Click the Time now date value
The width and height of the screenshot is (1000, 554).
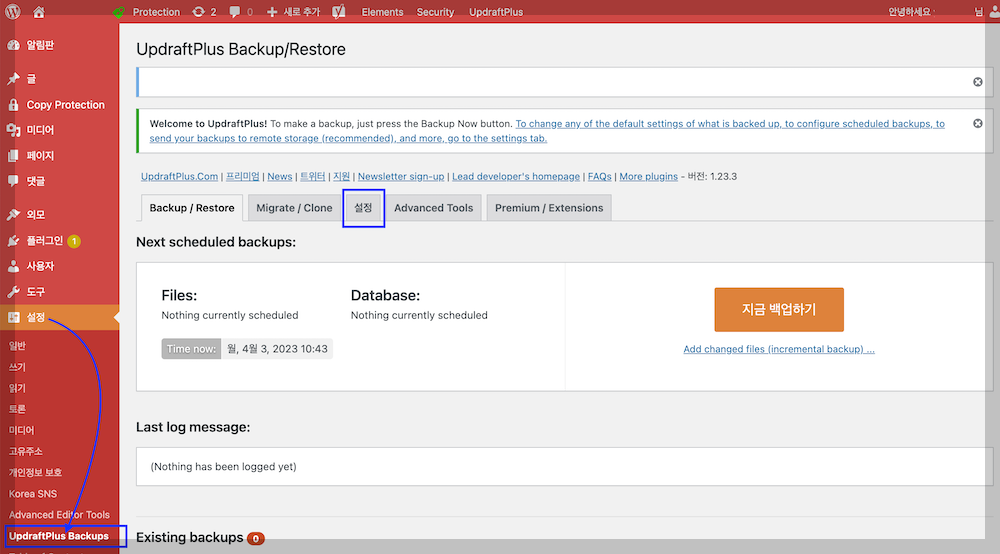277,349
